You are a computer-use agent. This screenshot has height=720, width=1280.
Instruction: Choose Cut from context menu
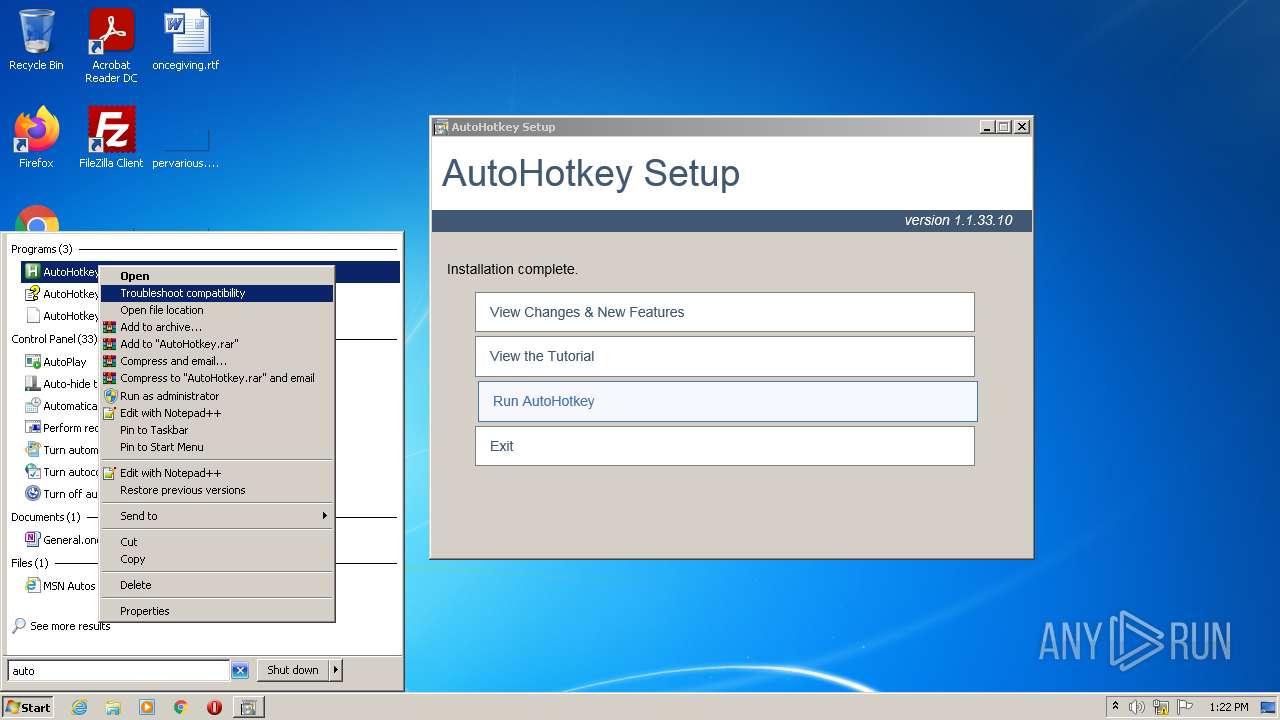click(x=217, y=542)
